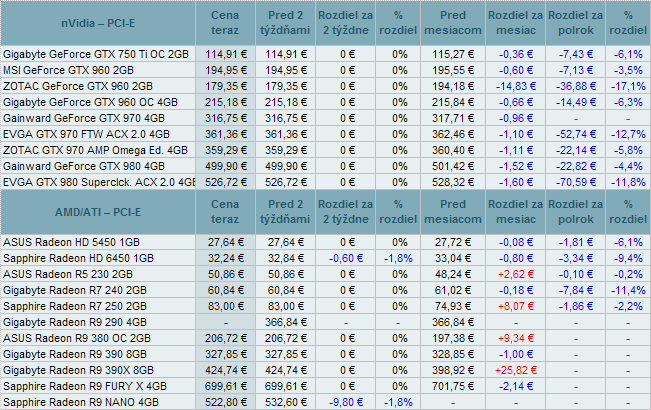Select the 'MSI GeForce GTX 960 2GB' row name
This screenshot has width=651, height=410.
69,70
